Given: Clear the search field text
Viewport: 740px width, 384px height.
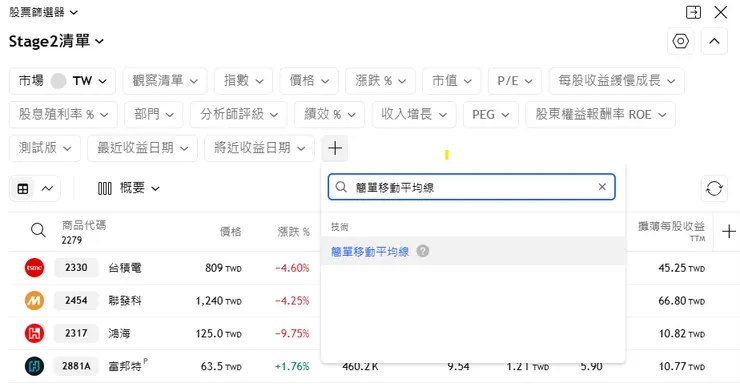Looking at the screenshot, I should pos(602,187).
